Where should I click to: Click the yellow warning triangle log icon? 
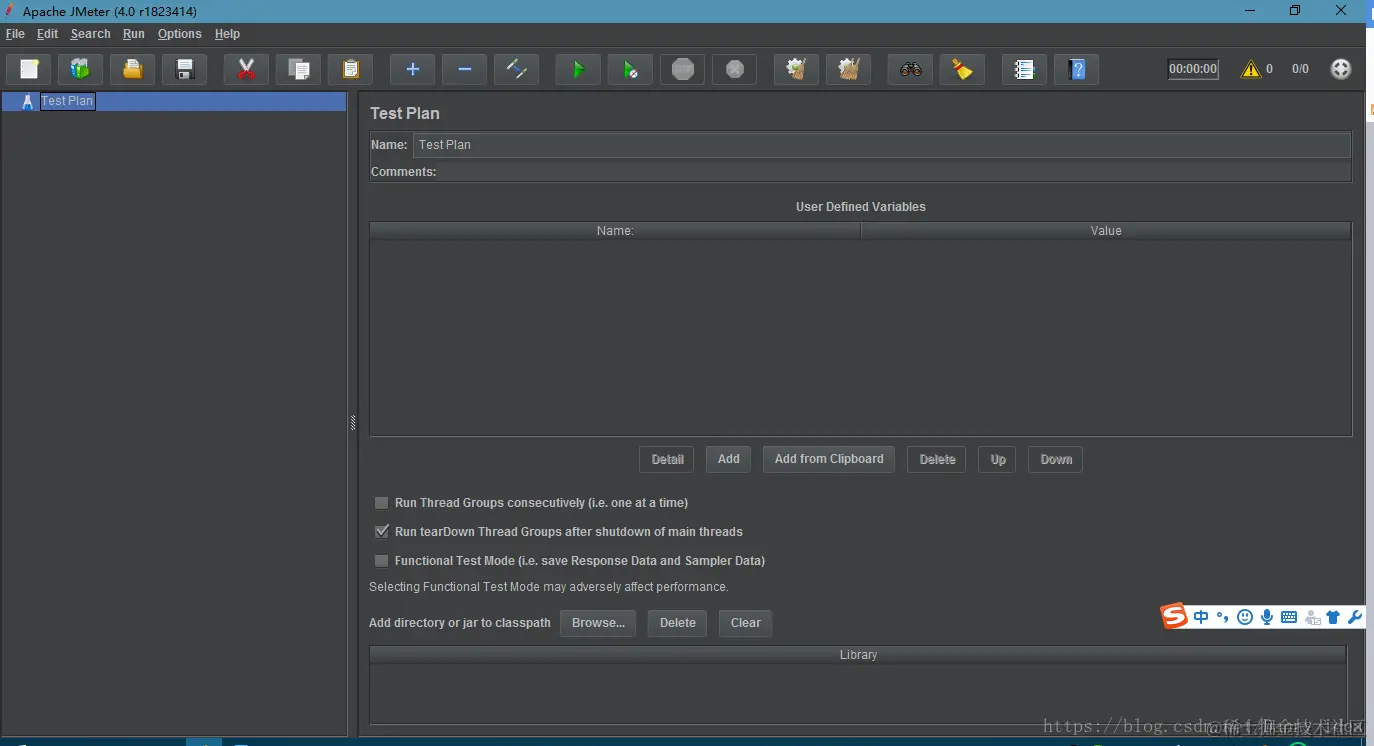coord(1250,69)
